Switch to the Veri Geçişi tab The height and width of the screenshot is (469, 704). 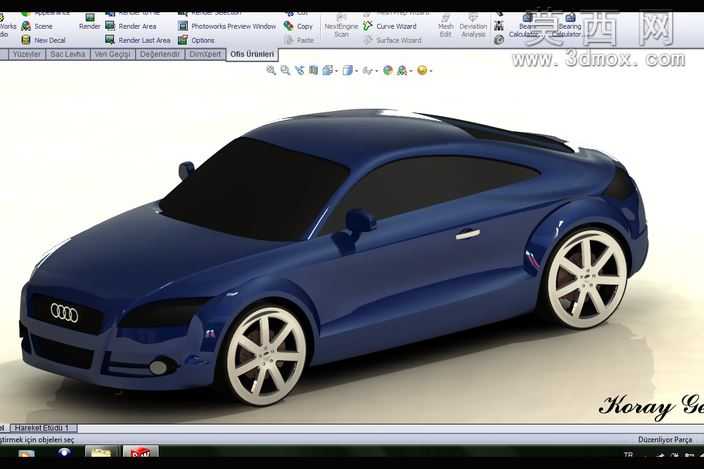tap(113, 54)
